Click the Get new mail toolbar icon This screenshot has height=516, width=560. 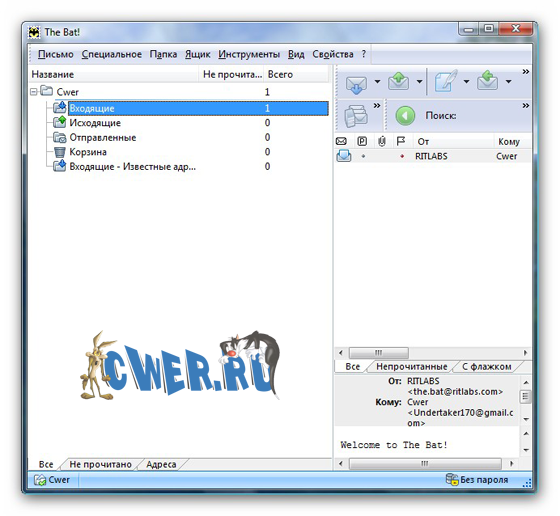pyautogui.click(x=356, y=84)
